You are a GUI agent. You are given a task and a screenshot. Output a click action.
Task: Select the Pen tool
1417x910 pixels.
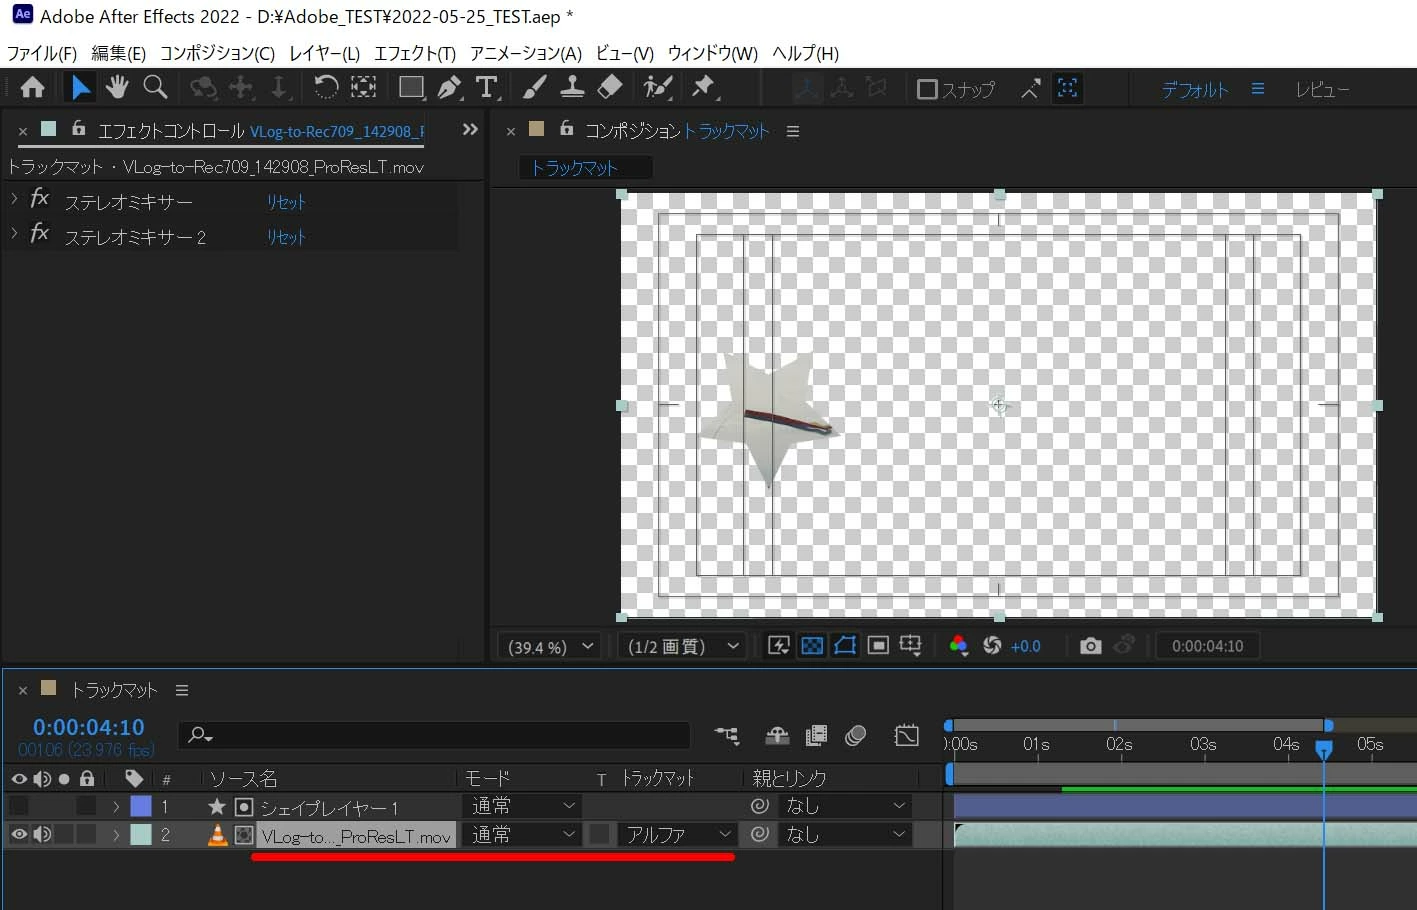pyautogui.click(x=449, y=88)
